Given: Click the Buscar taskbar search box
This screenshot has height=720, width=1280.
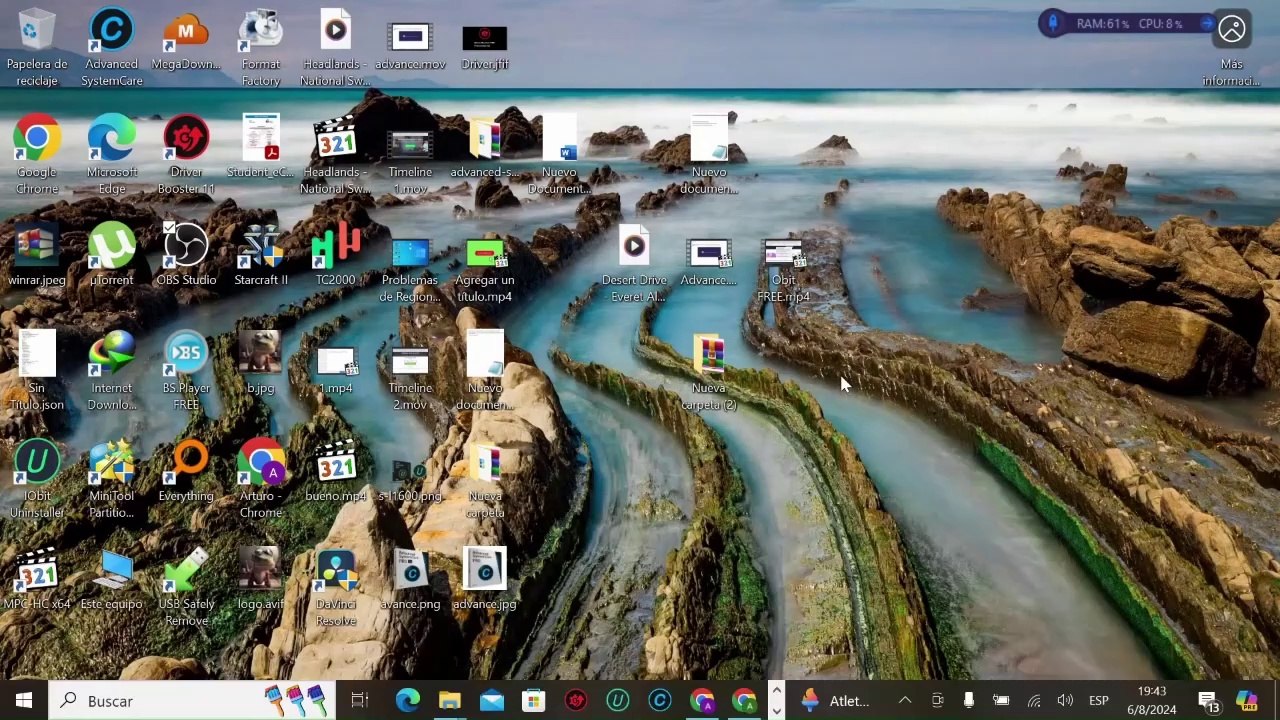Looking at the screenshot, I should click(x=193, y=700).
